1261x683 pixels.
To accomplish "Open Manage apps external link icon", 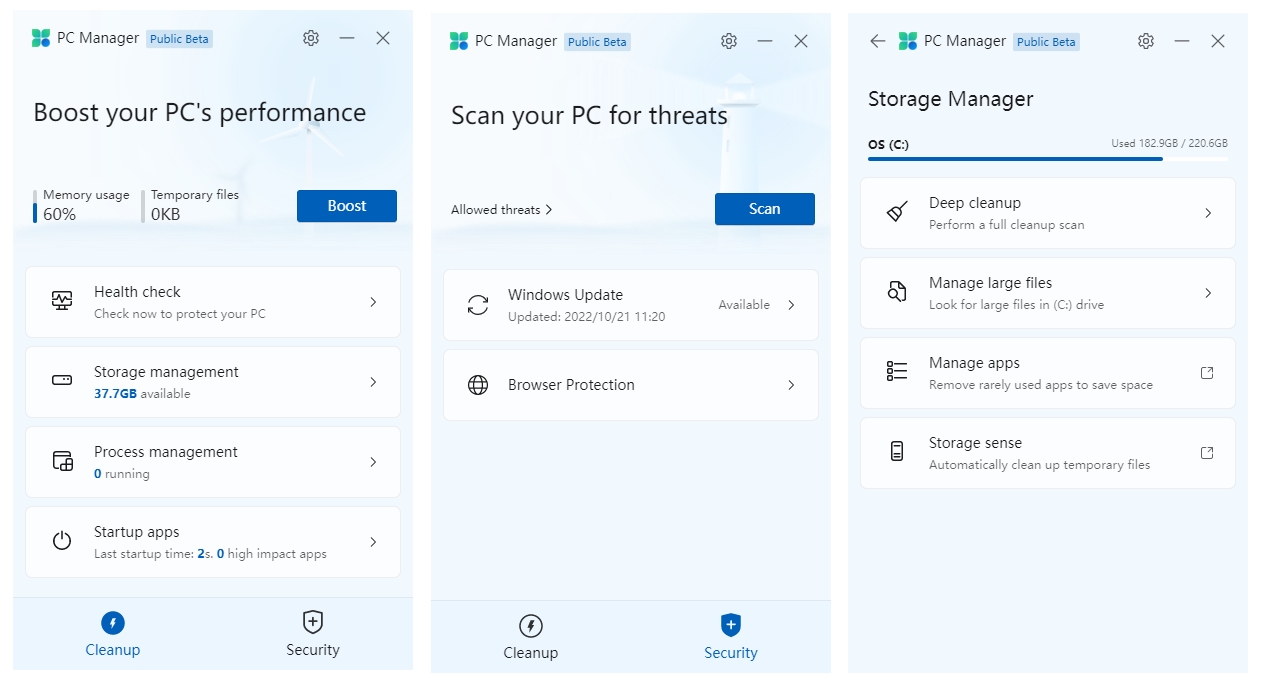I will tap(1207, 372).
